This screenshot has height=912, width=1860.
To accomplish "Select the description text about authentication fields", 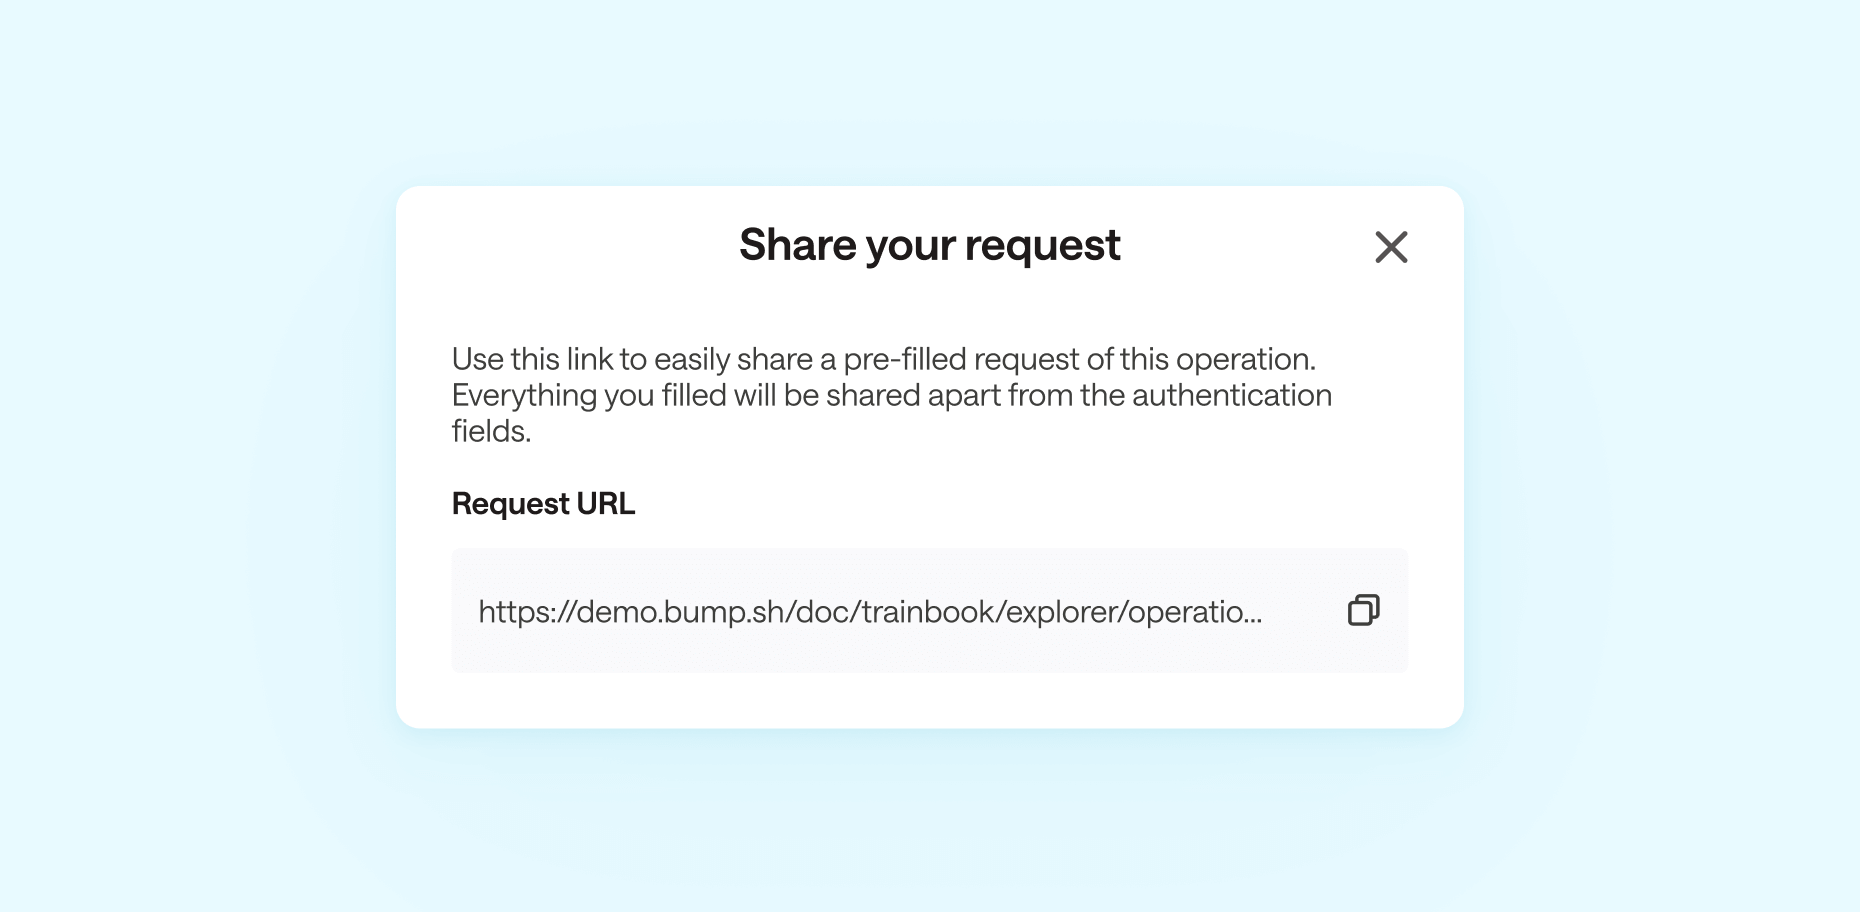I will (890, 394).
